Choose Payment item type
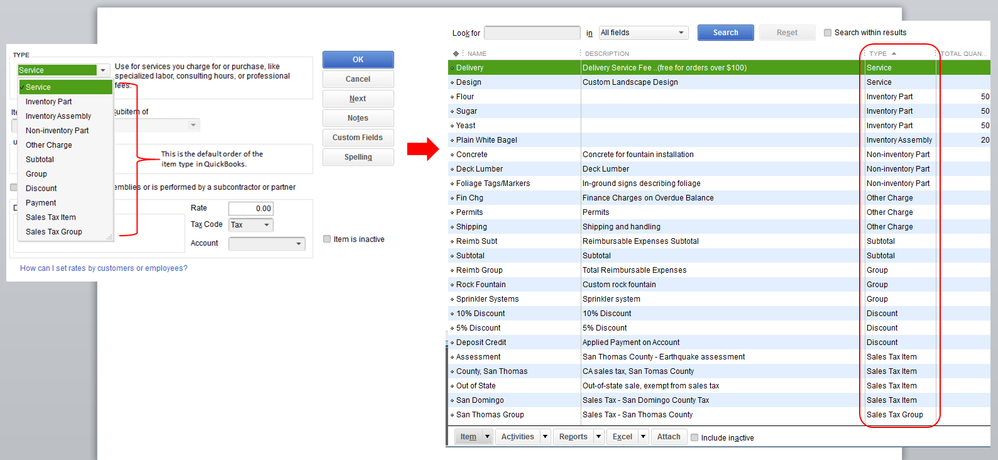The image size is (998, 460). tap(66, 203)
